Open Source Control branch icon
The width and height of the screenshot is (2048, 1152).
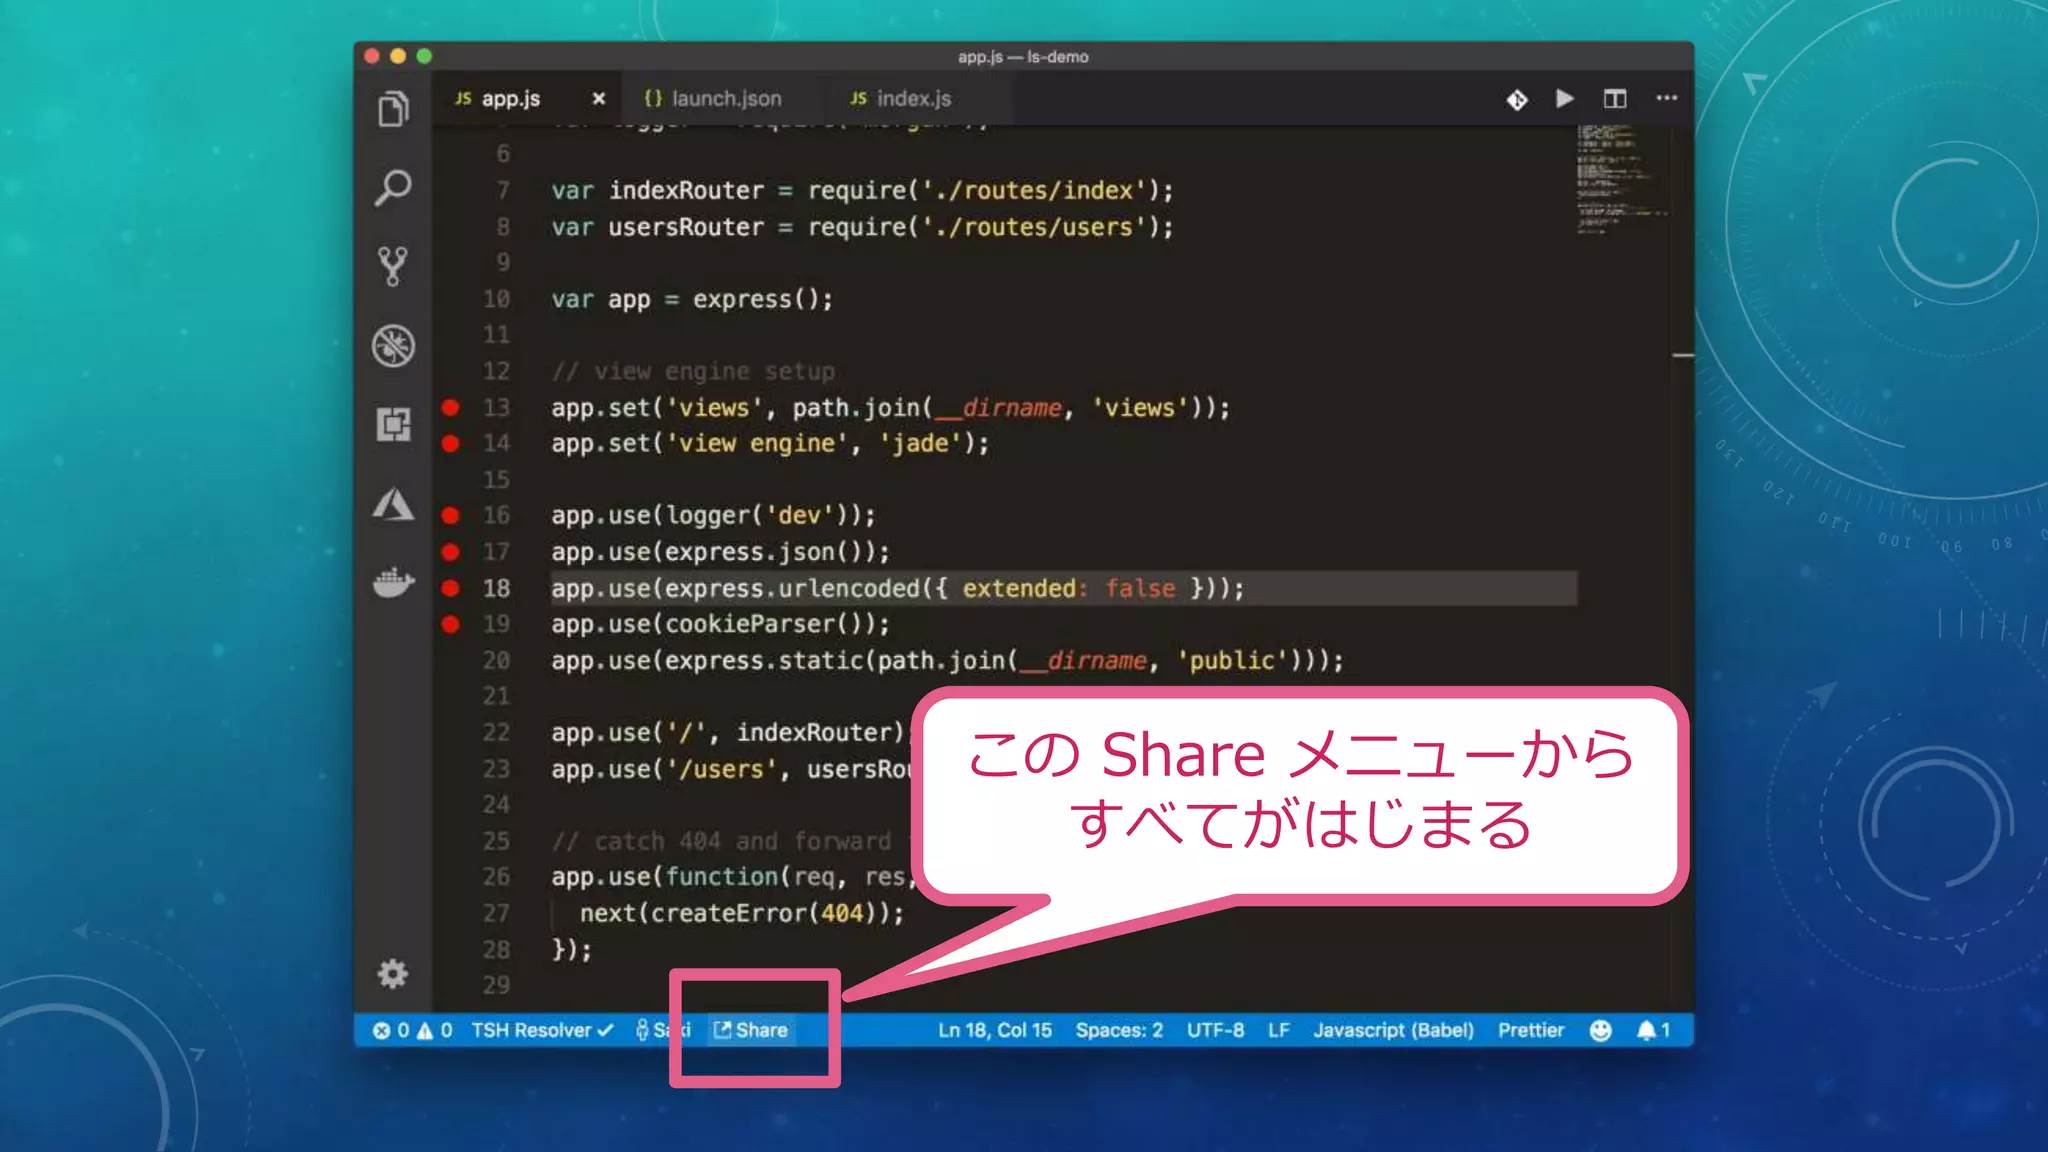click(393, 266)
